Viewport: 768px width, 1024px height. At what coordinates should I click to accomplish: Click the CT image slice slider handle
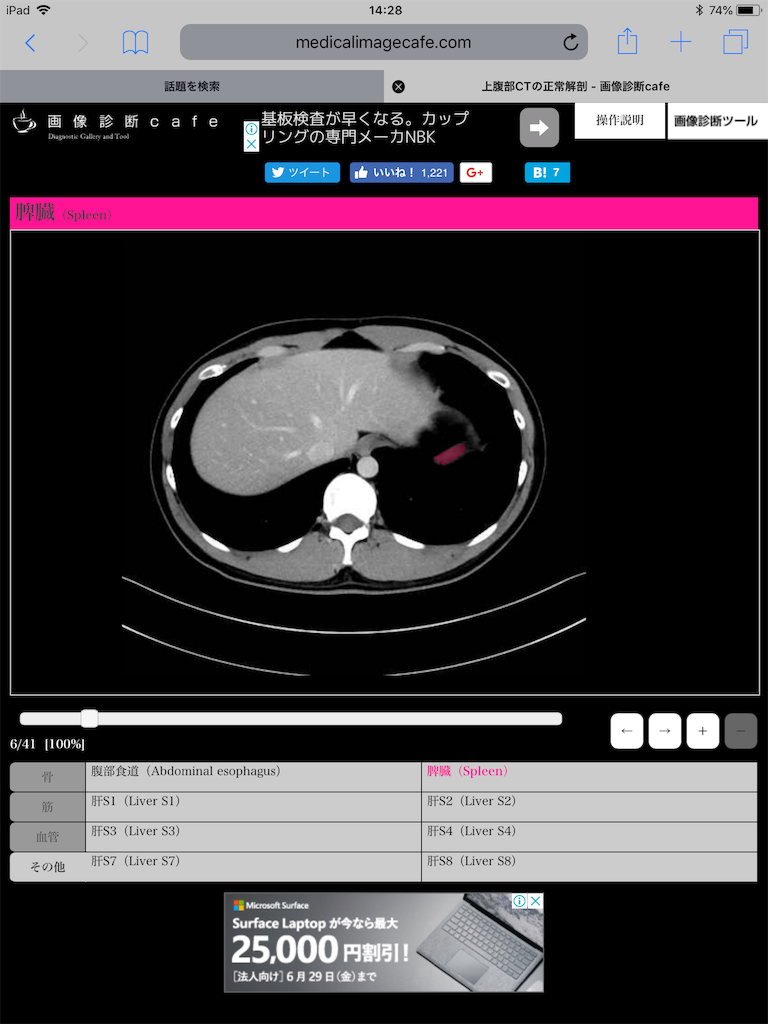coord(89,718)
